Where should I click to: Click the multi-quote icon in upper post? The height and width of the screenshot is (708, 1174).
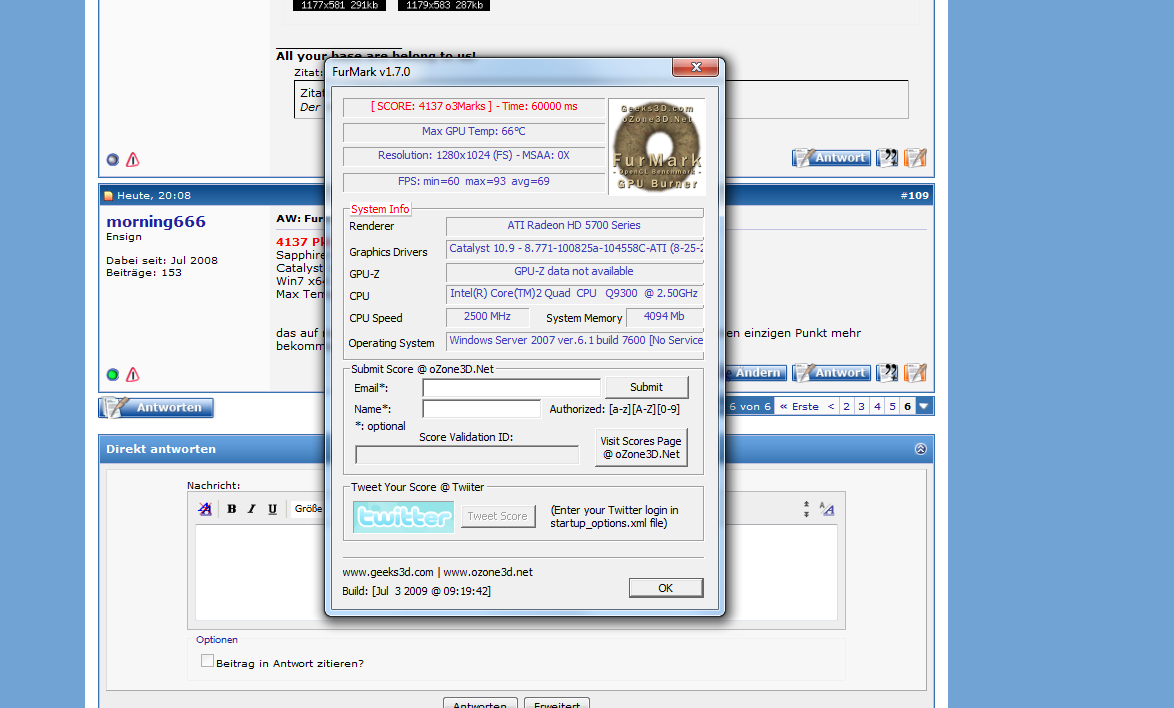point(887,158)
